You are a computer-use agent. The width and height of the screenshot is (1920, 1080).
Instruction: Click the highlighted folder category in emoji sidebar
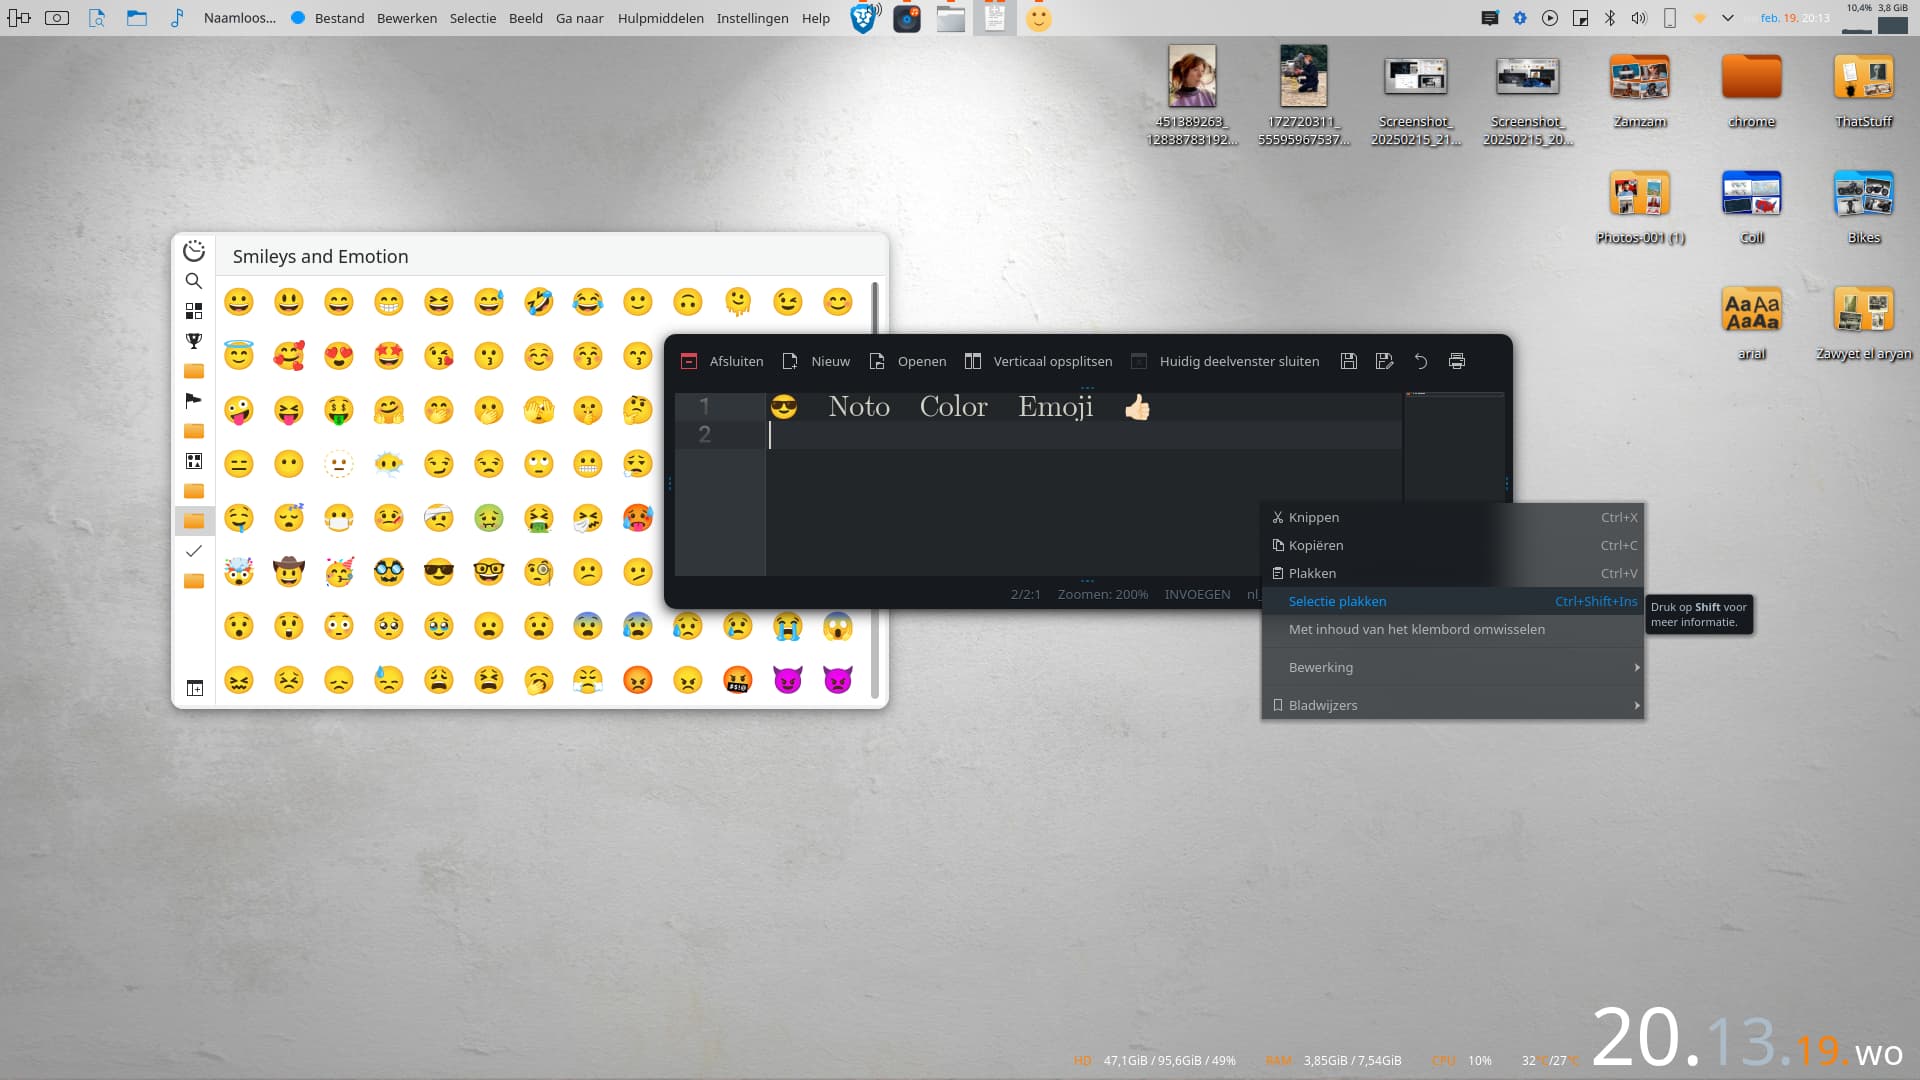(194, 521)
